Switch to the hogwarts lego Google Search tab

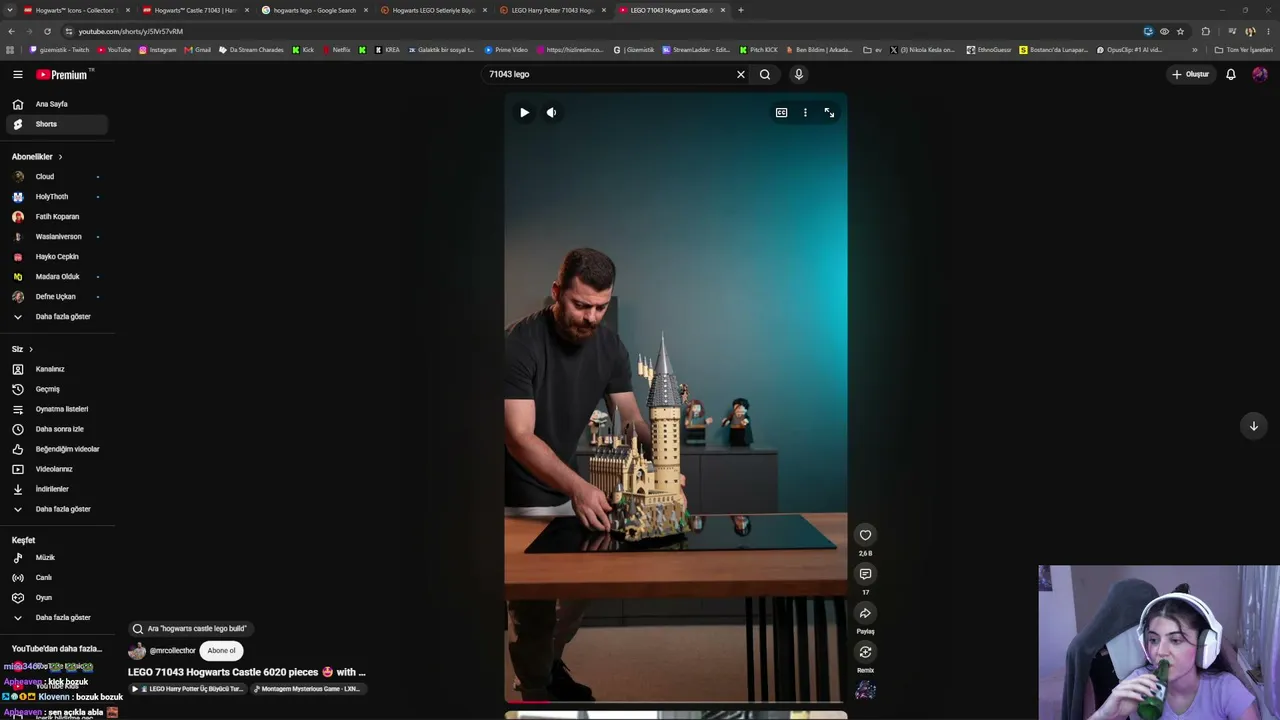pyautogui.click(x=315, y=10)
